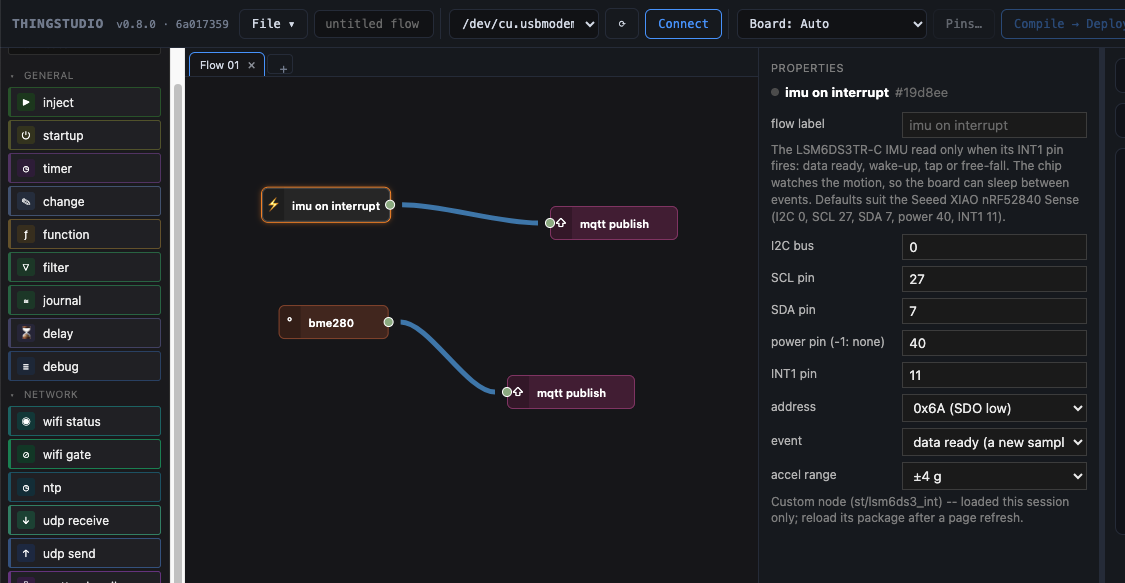Click imu on interrupt output port

pos(390,205)
